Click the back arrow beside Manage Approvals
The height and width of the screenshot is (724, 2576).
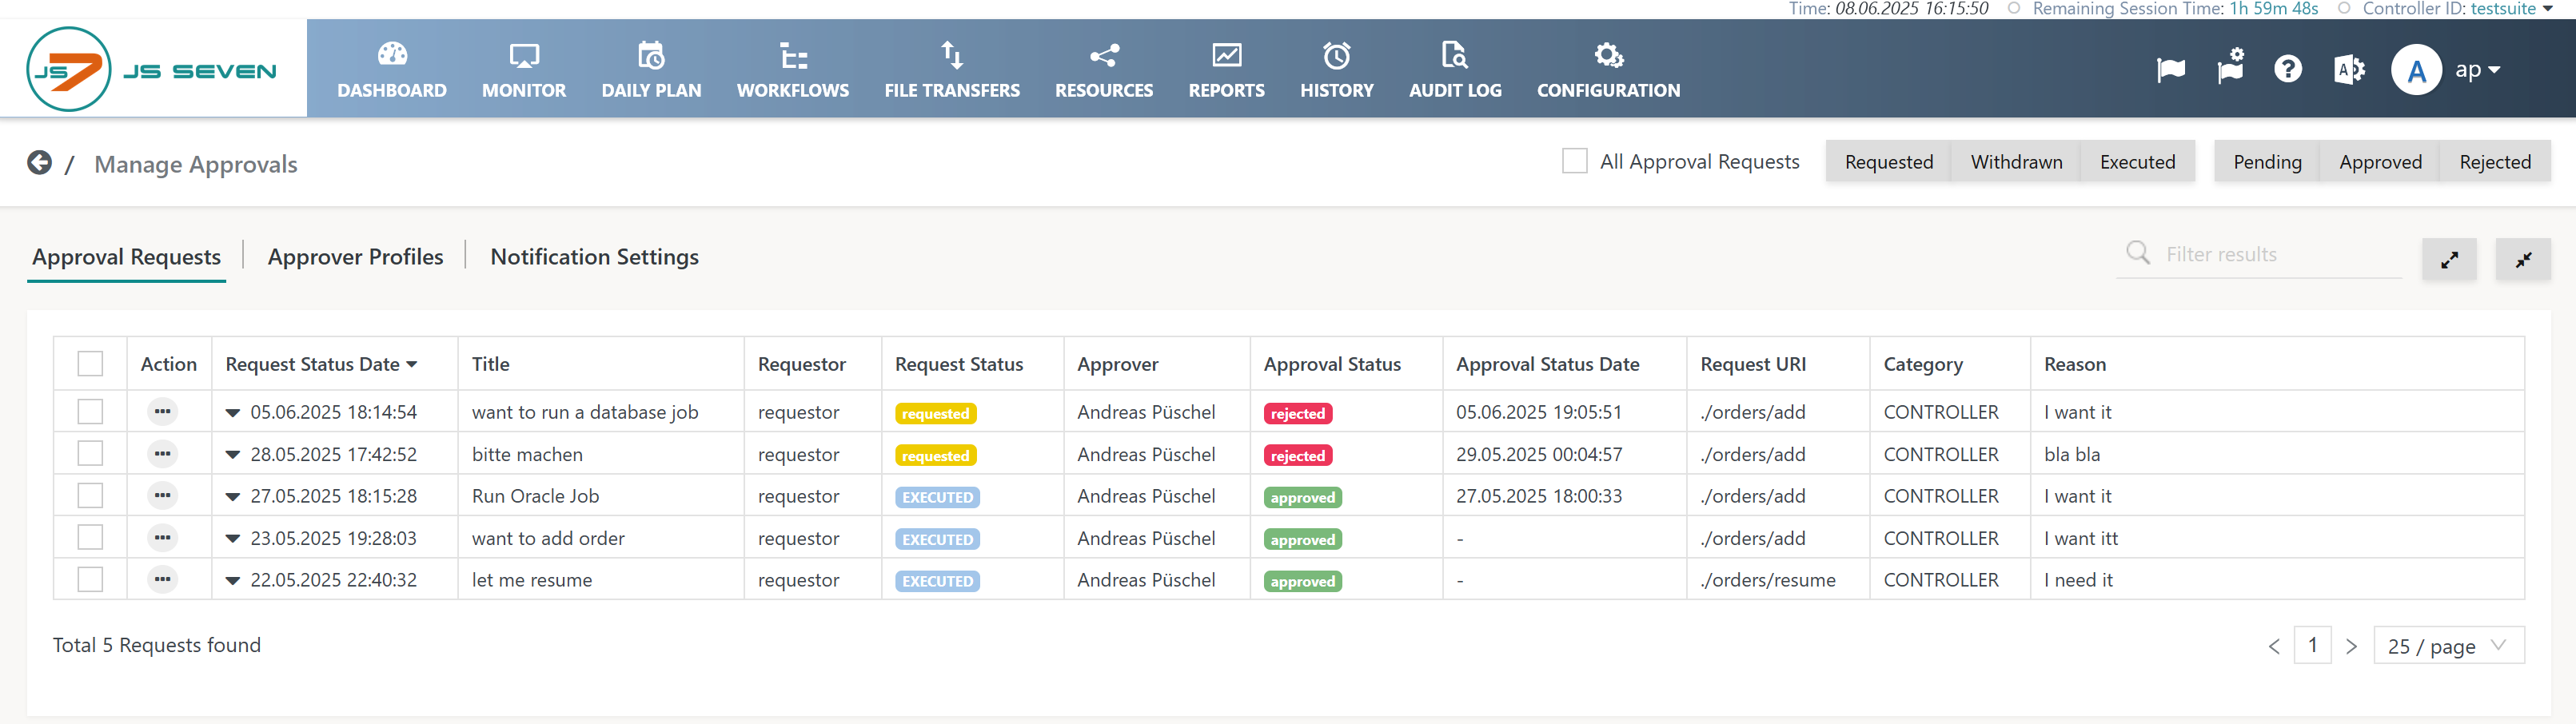39,163
